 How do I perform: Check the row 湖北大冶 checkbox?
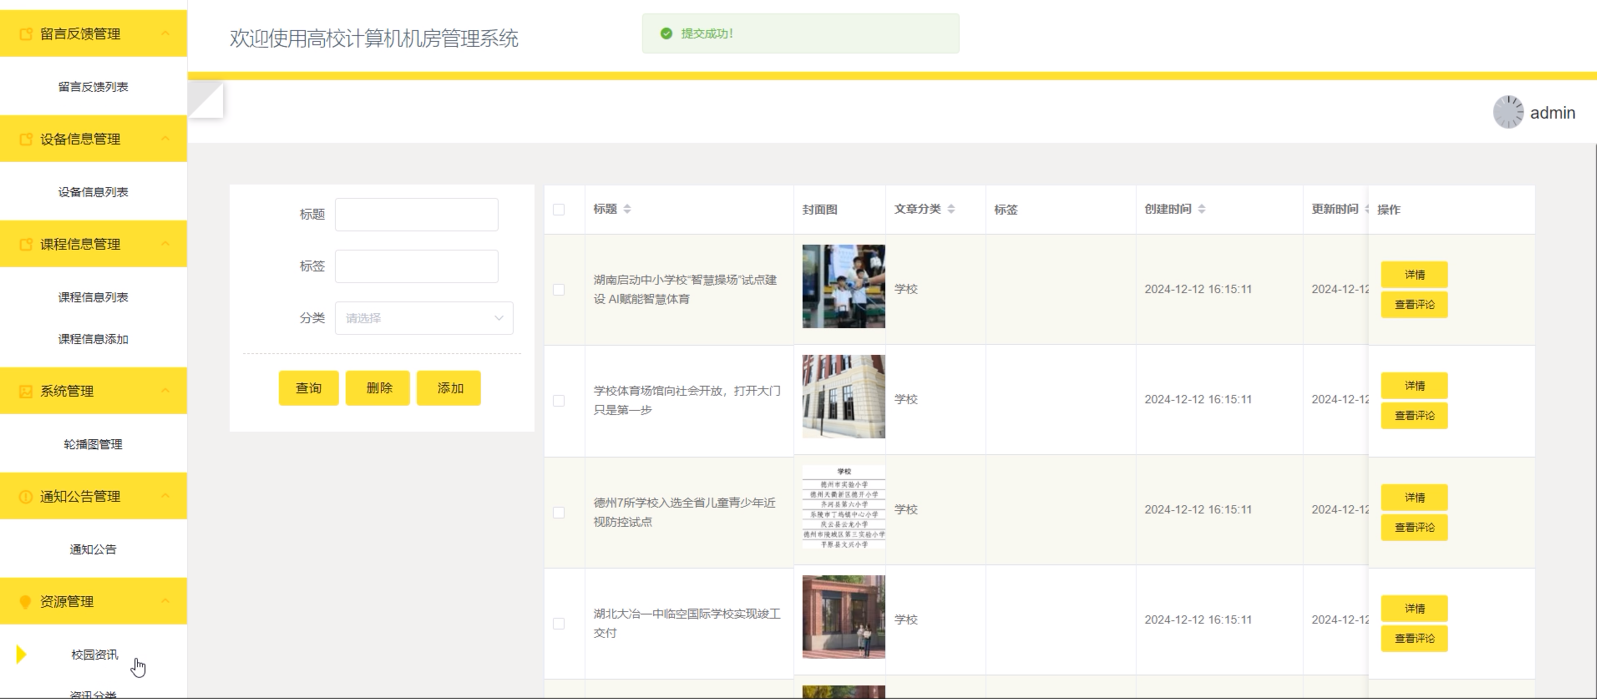(559, 623)
